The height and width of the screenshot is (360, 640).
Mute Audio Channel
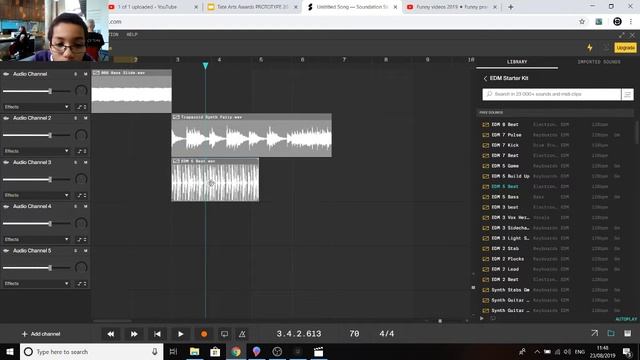click(x=85, y=74)
